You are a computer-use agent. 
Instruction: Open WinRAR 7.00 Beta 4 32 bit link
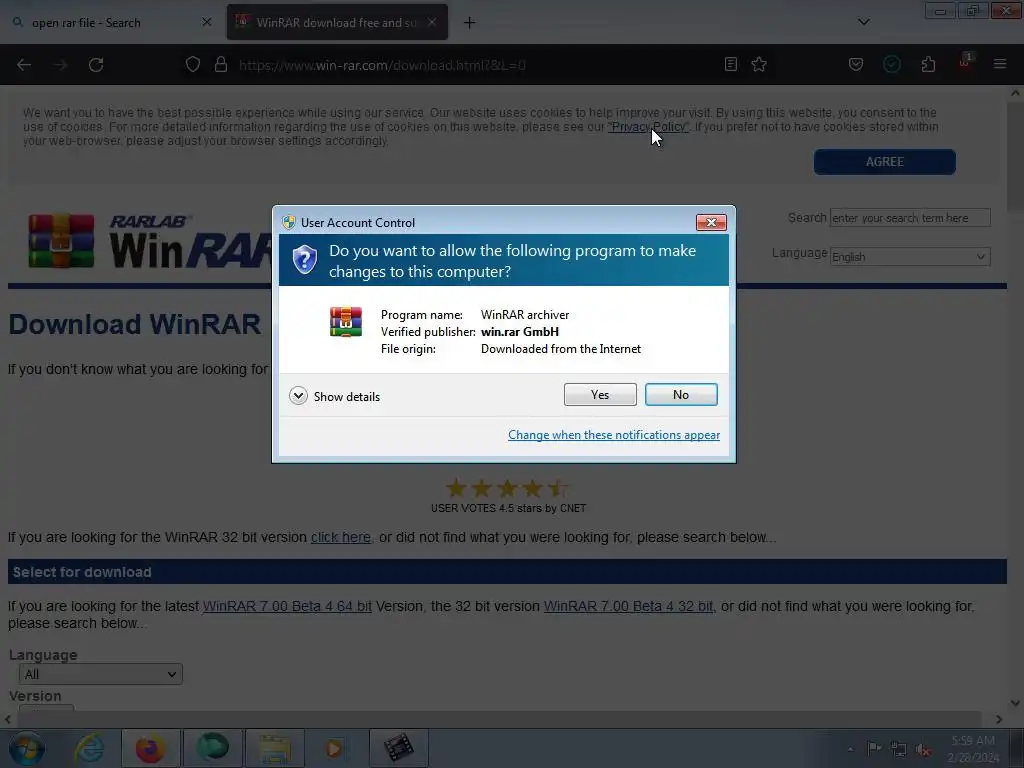coord(629,606)
